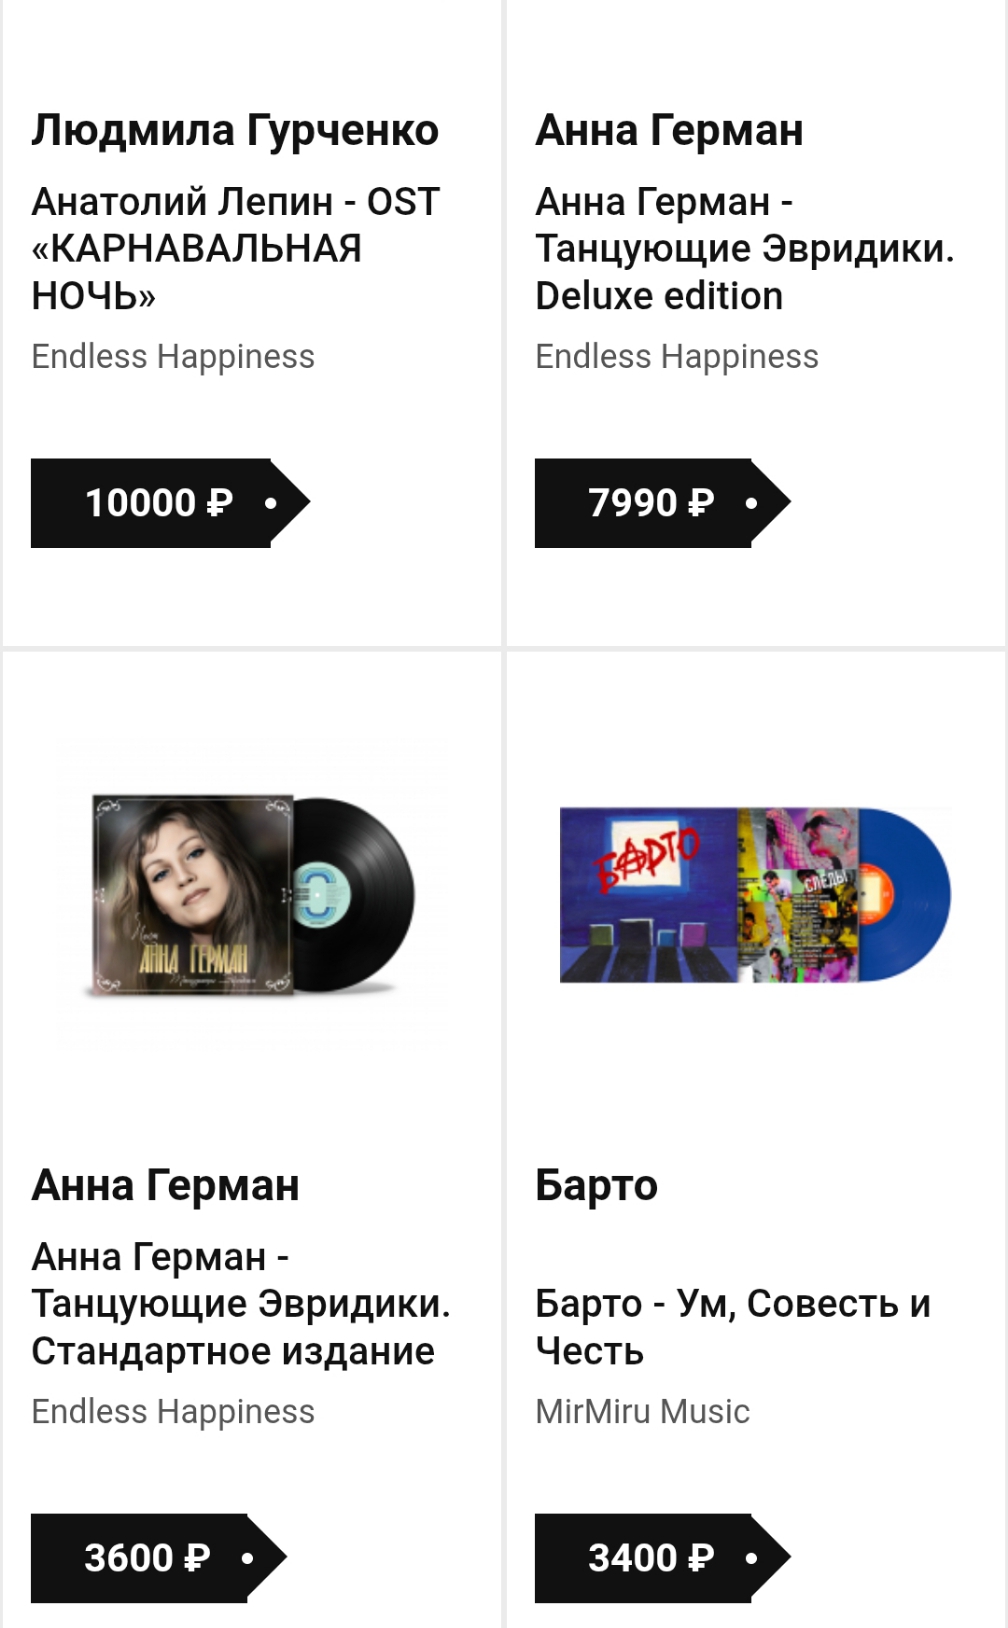Open Анна Герман artist above Стандартное издание
Viewport: 1008px width, 1628px height.
[x=165, y=1186]
